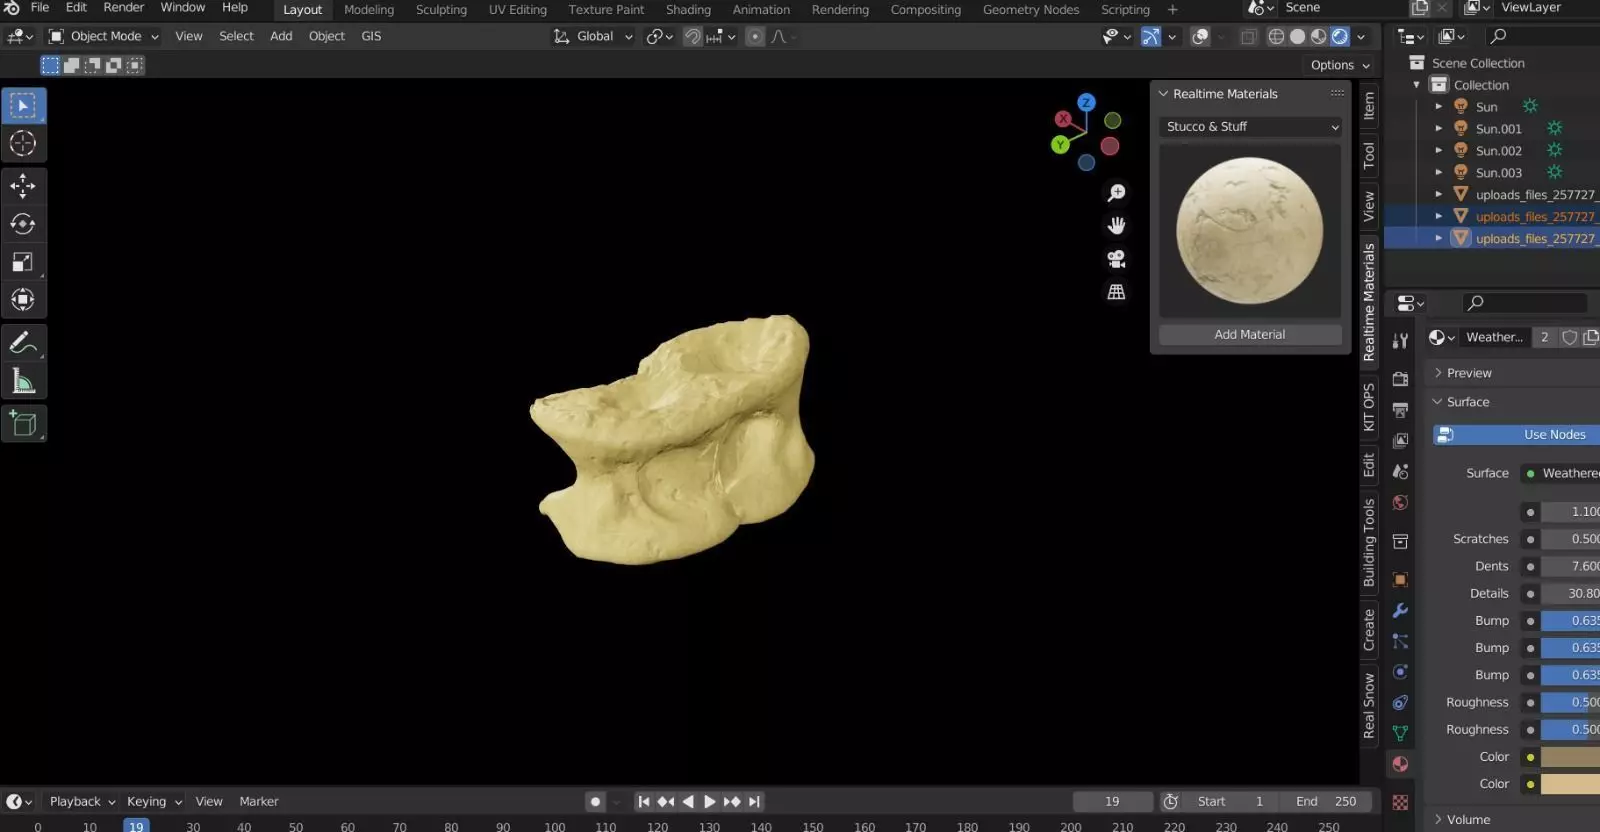The width and height of the screenshot is (1600, 832).
Task: Play the animation in the timeline
Action: (x=709, y=802)
